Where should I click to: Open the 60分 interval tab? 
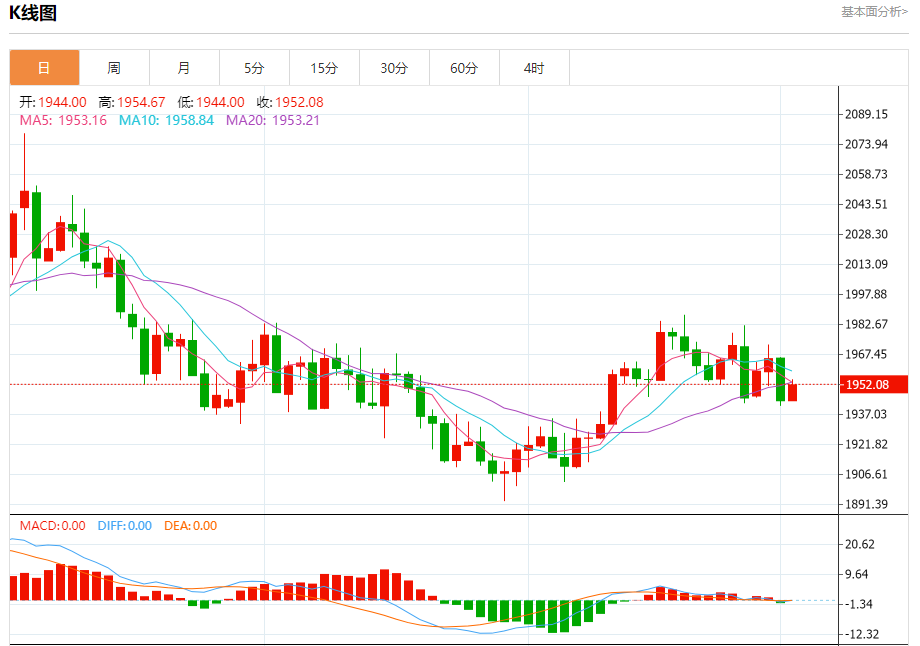coord(464,68)
